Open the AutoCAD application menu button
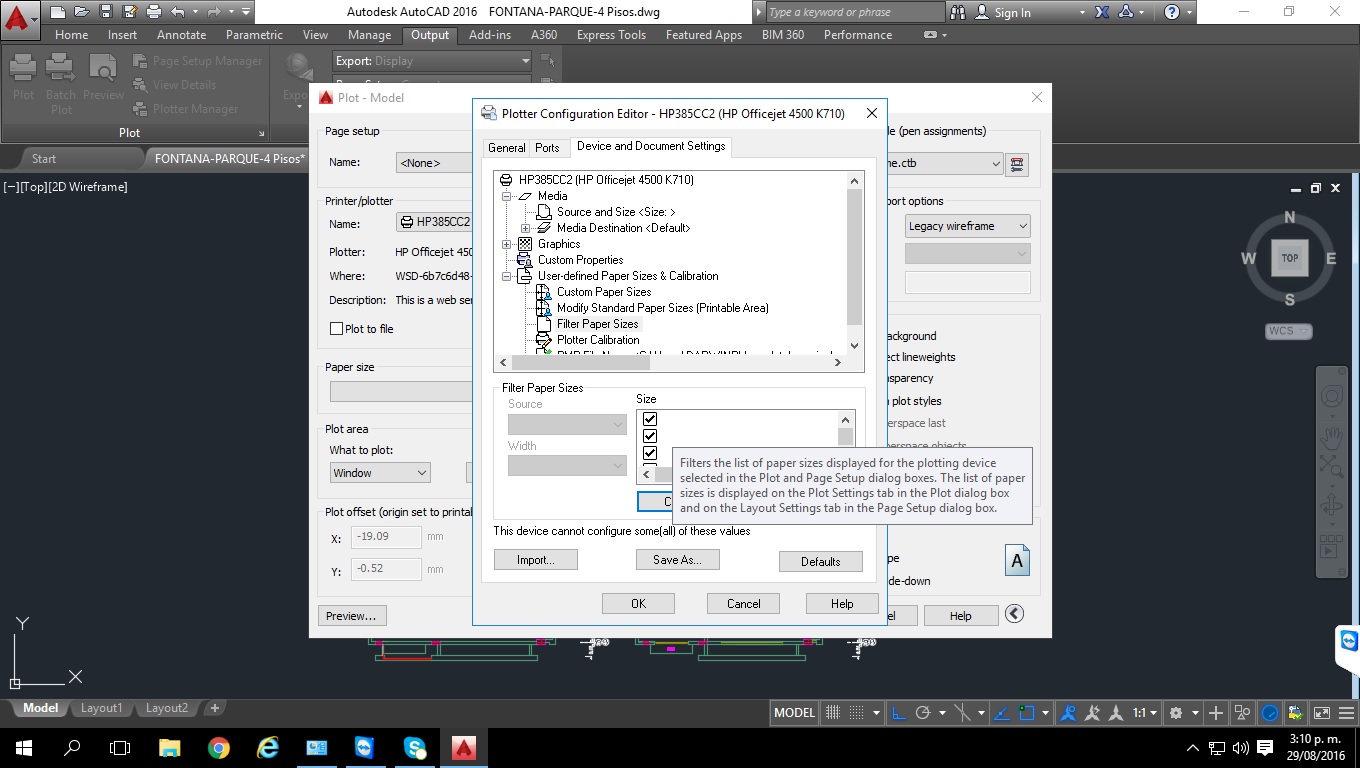Screen dimensions: 1360x768 20,17
